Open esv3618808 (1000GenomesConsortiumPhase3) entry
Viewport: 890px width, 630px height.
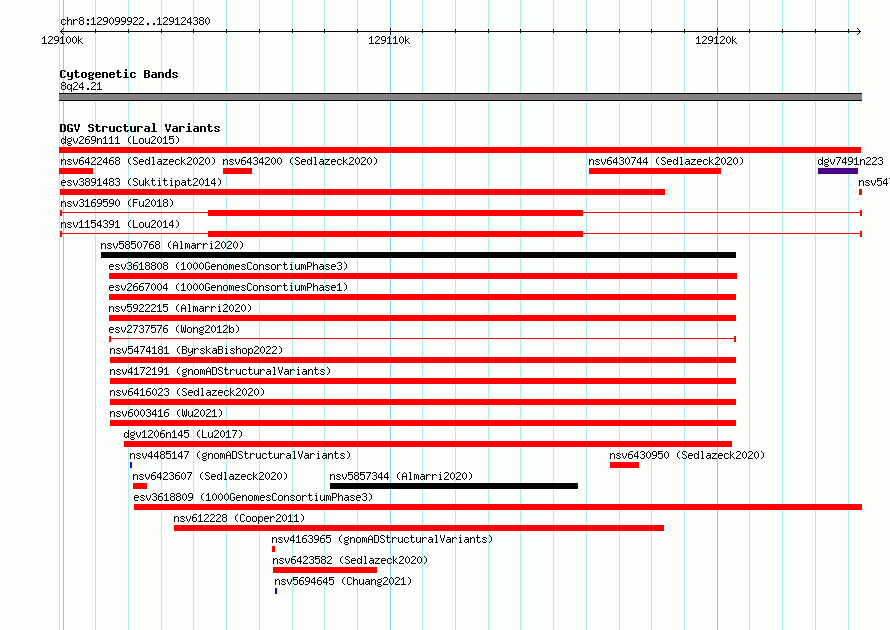click(x=423, y=276)
